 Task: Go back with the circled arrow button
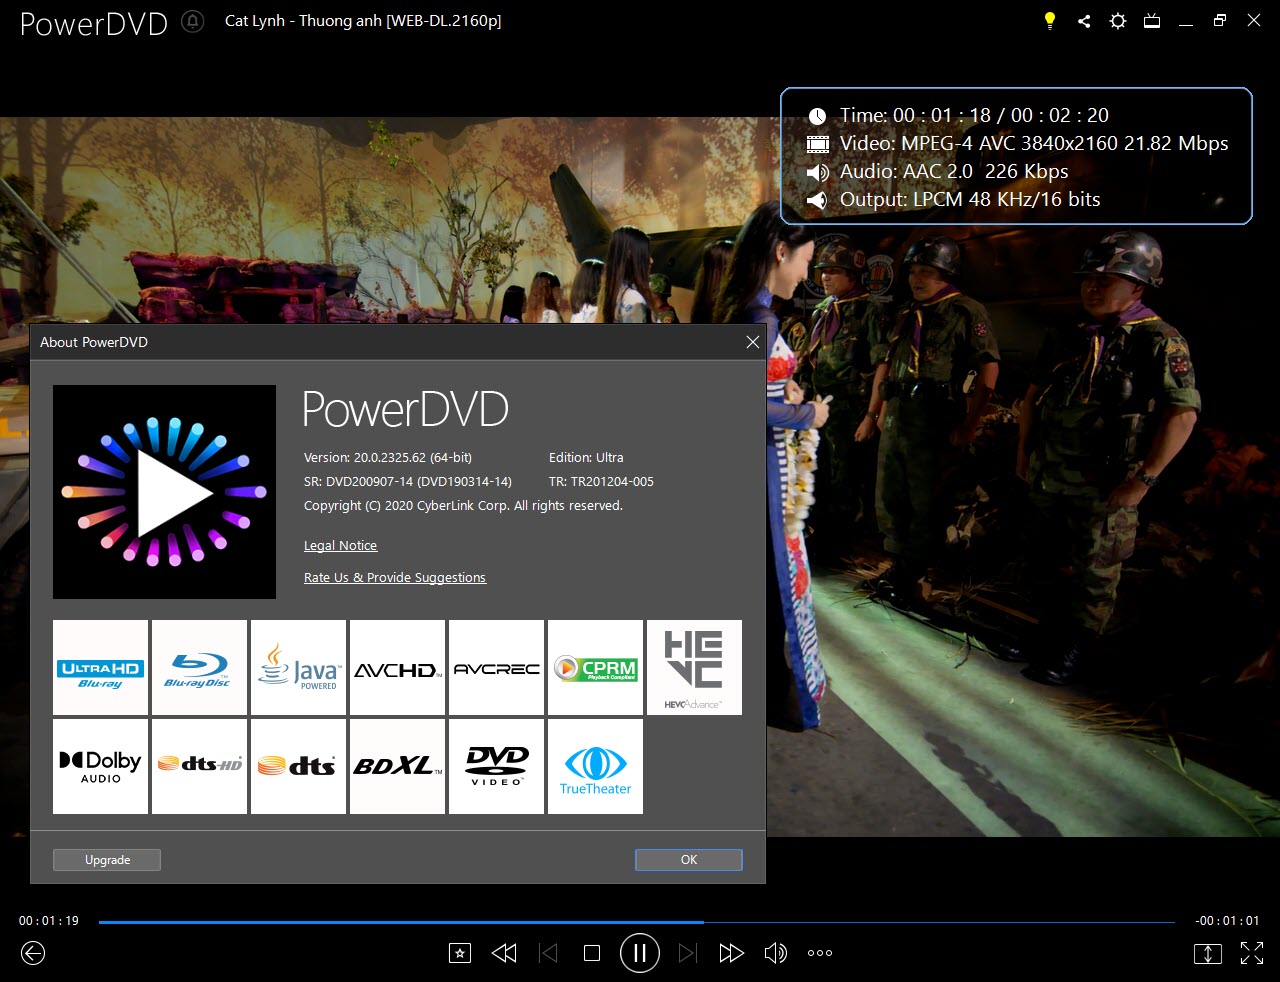33,953
